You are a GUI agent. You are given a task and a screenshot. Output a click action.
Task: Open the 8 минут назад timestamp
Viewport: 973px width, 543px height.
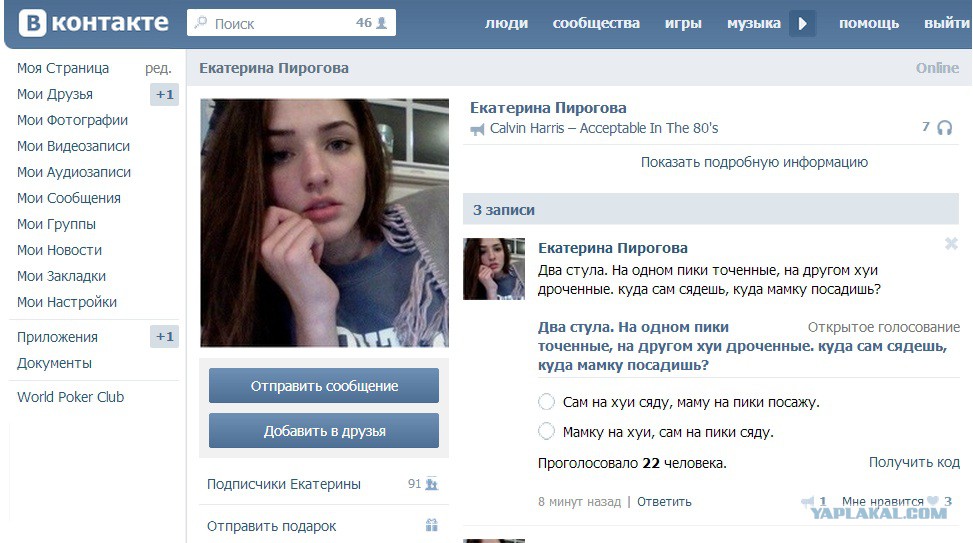click(x=579, y=501)
